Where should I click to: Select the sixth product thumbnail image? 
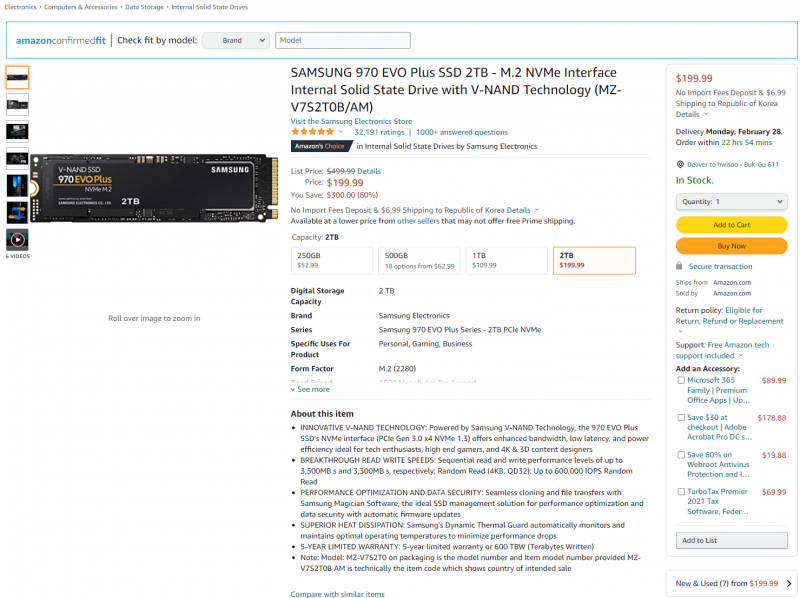17,213
